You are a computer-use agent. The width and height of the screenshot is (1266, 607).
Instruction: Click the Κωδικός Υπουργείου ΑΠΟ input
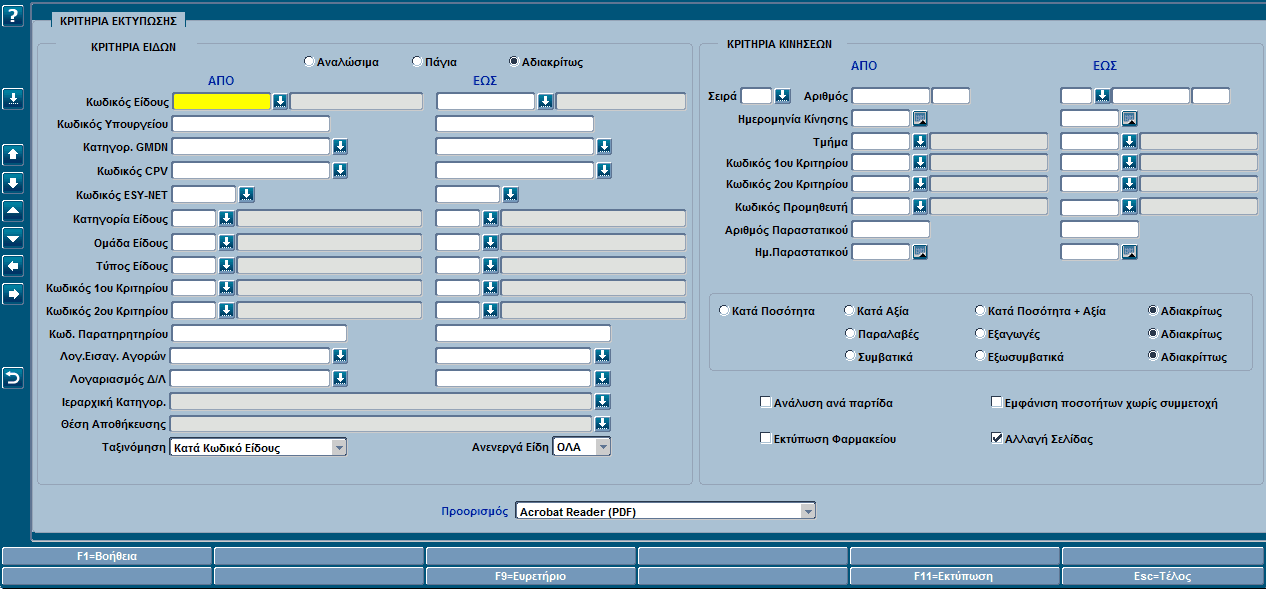(251, 124)
